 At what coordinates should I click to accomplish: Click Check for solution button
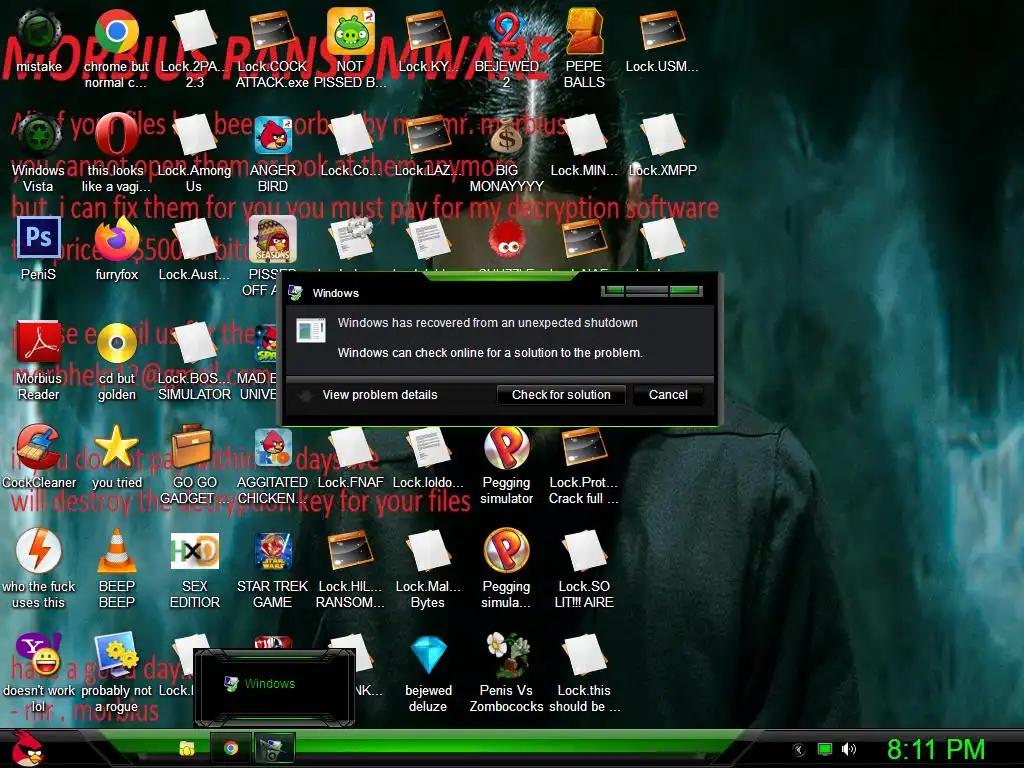coord(561,394)
